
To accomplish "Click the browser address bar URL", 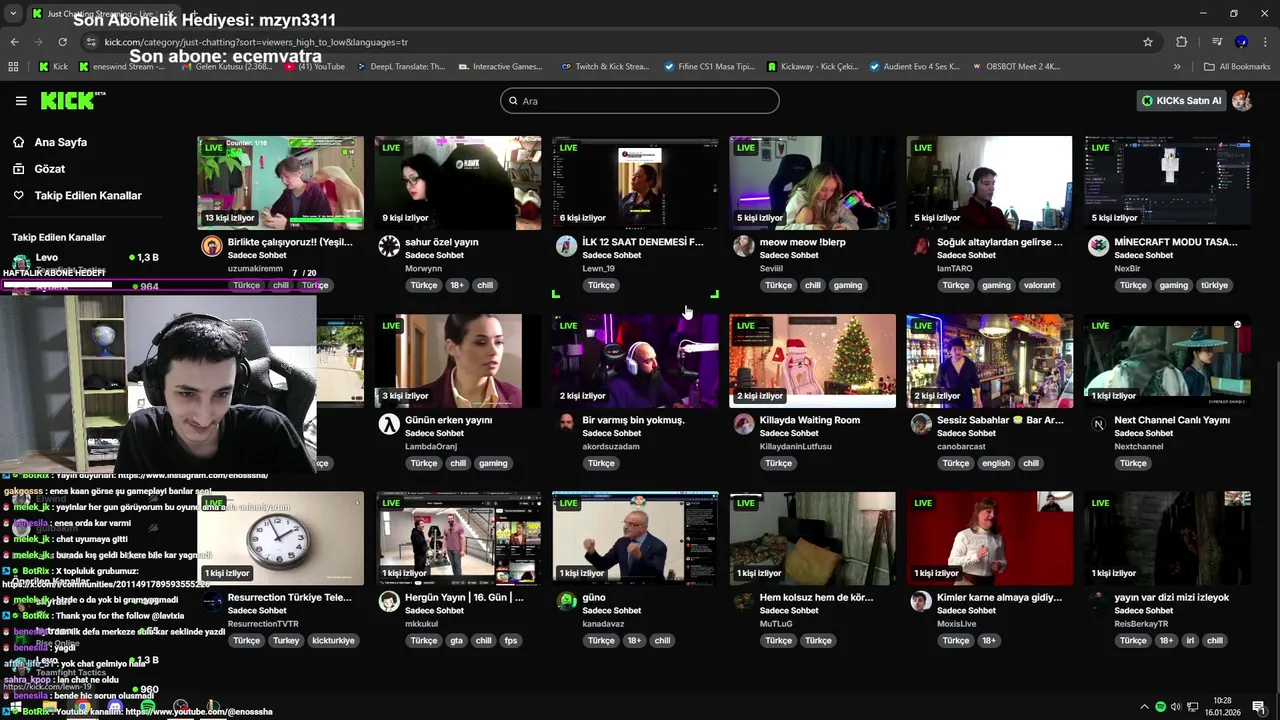I will coord(256,42).
